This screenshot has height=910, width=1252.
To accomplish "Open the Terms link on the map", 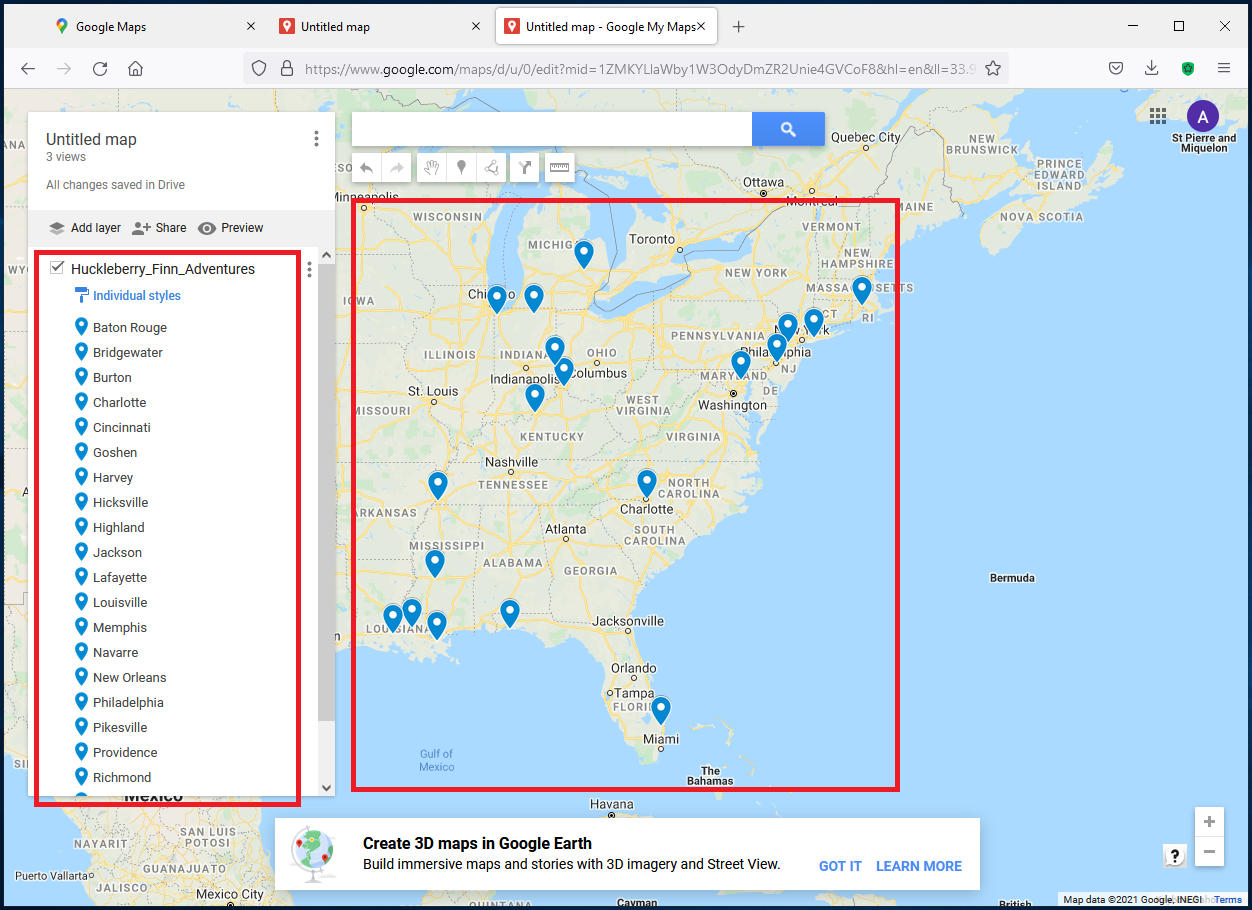I will pos(1228,900).
